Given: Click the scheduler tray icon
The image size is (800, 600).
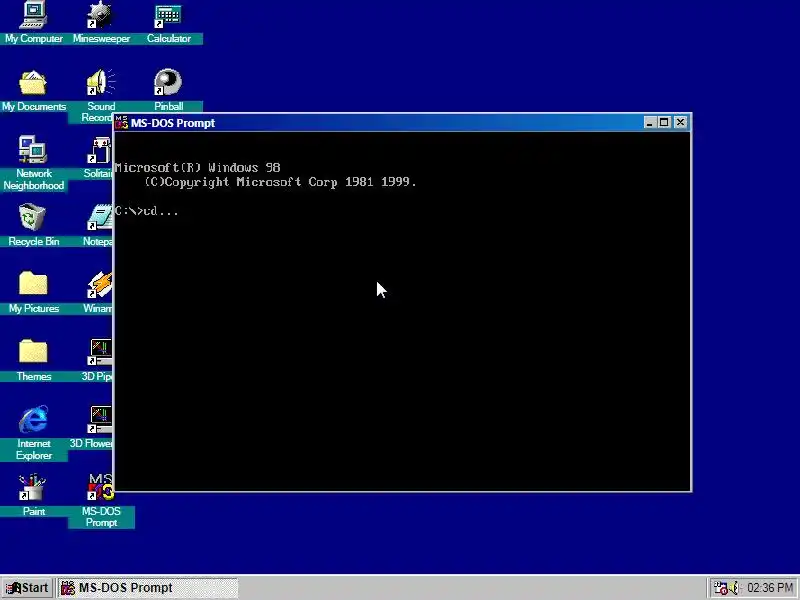Looking at the screenshot, I should [720, 588].
